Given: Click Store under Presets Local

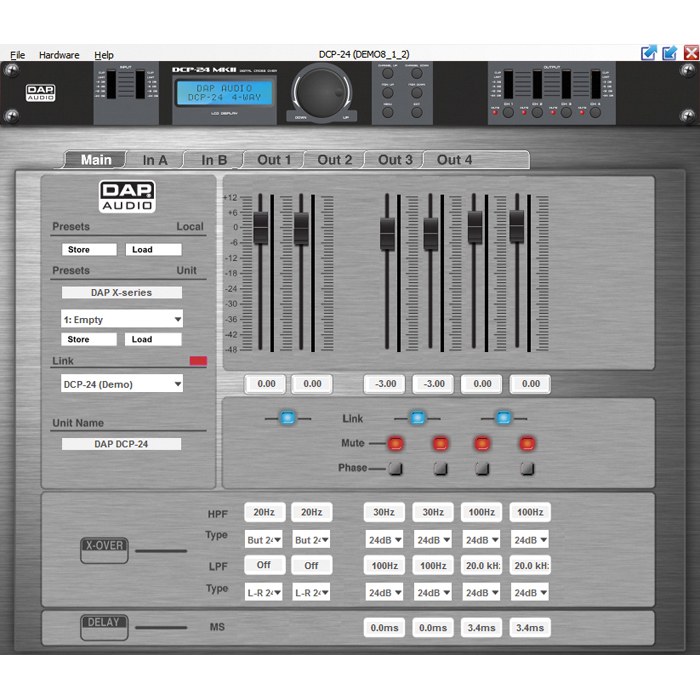Looking at the screenshot, I should pos(89,249).
